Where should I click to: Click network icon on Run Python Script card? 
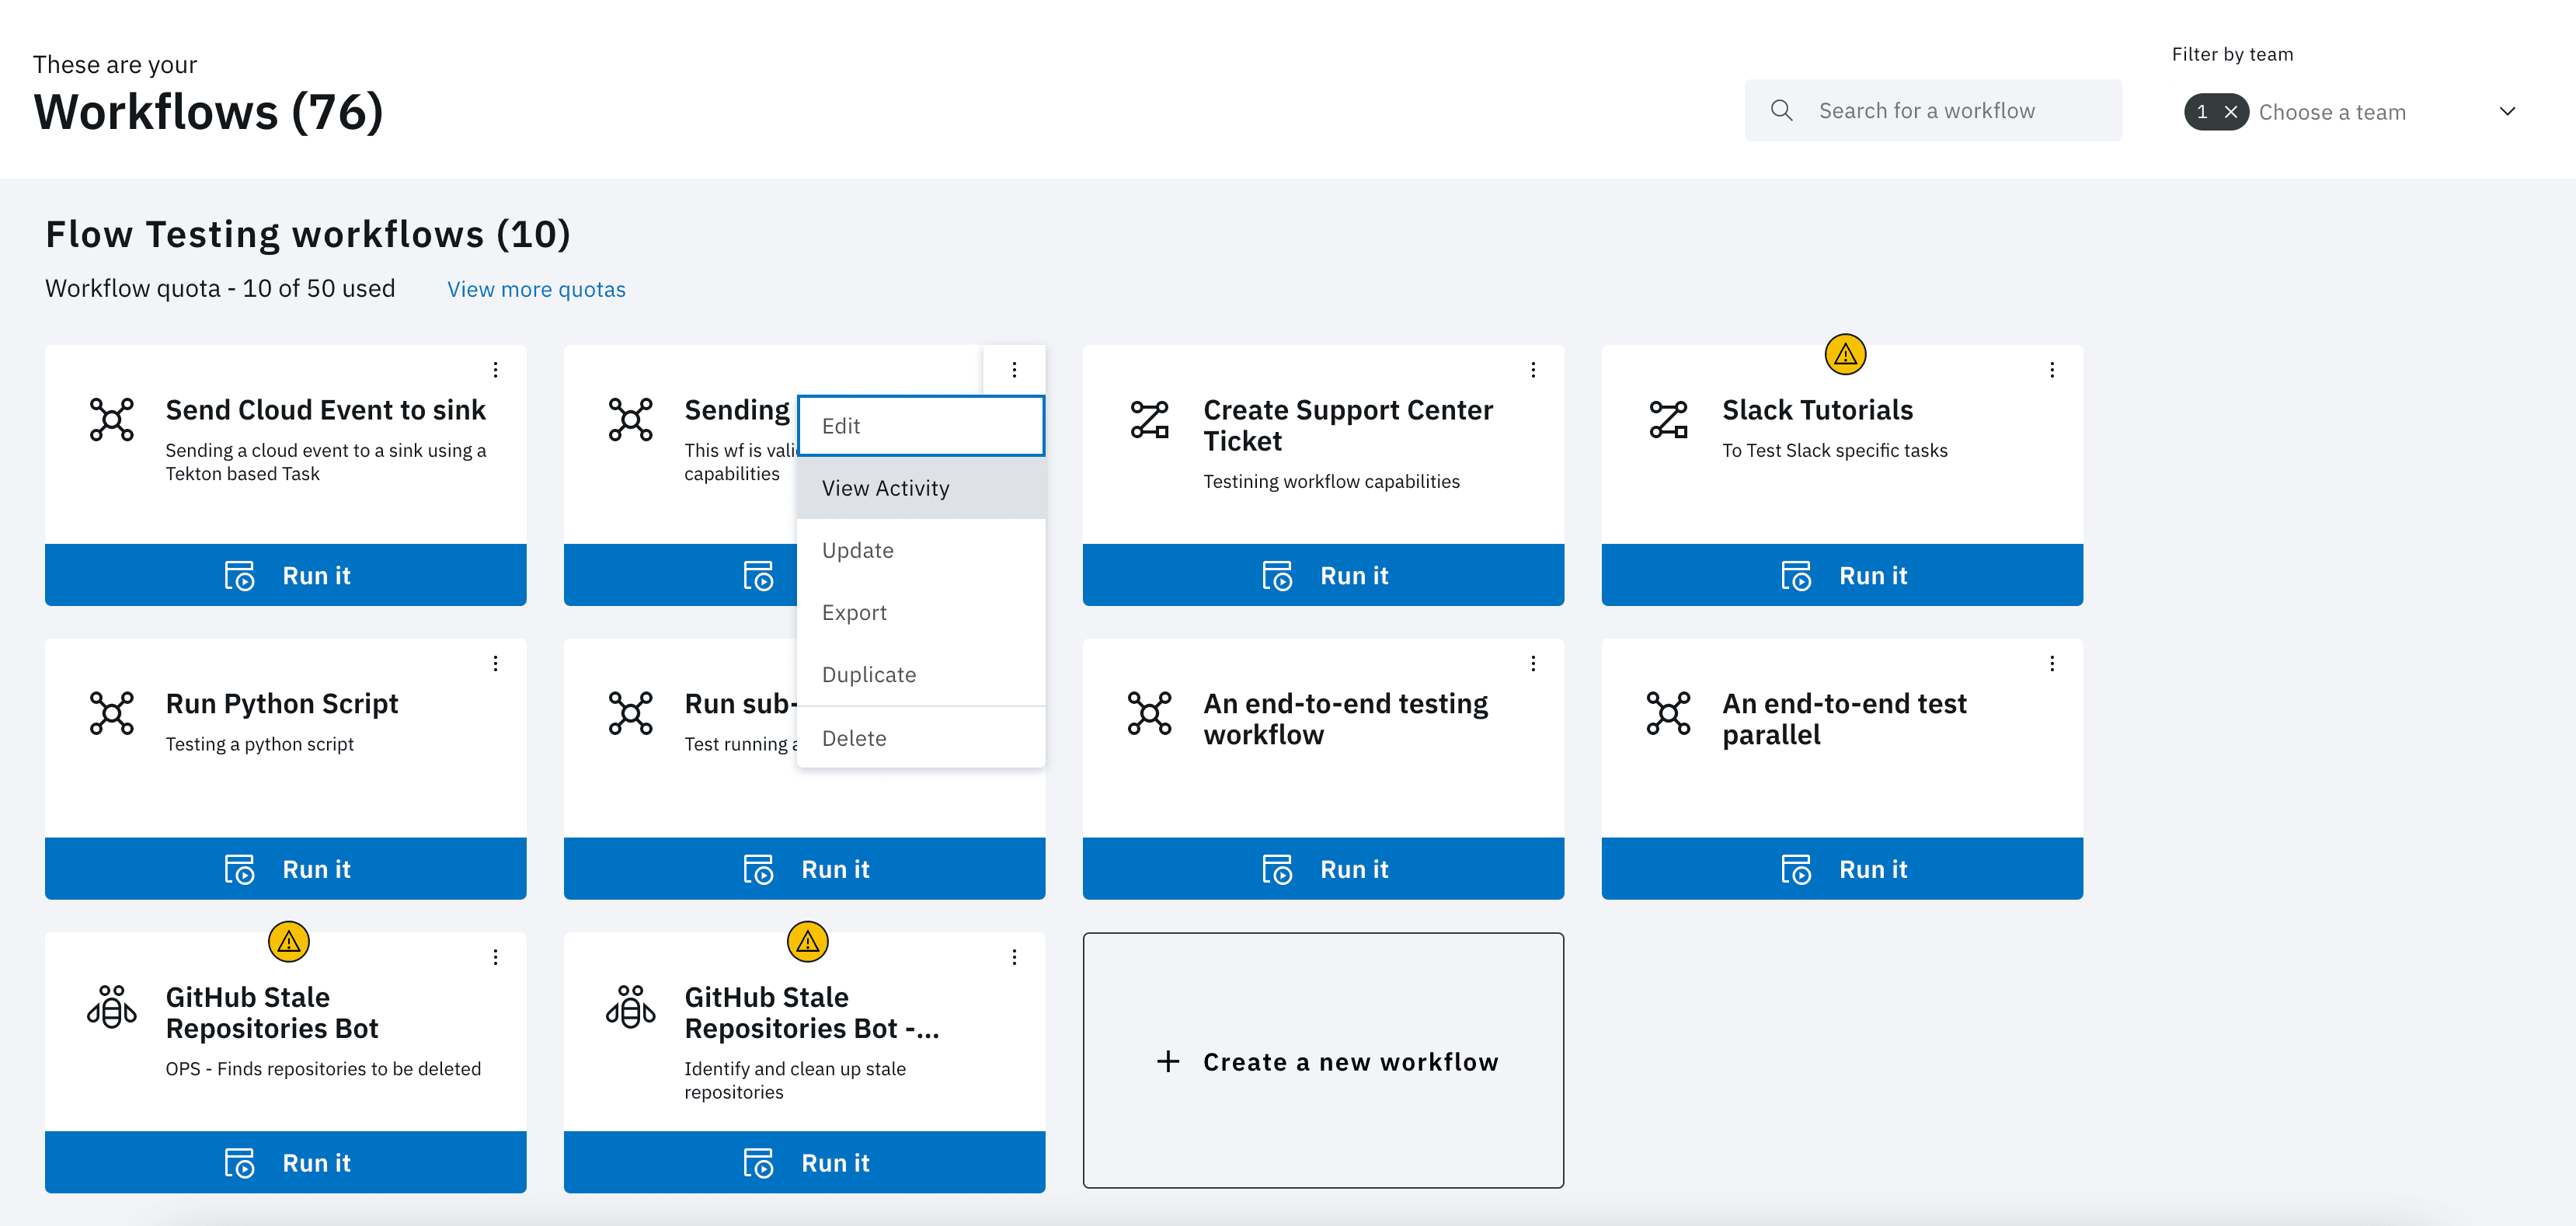click(111, 713)
